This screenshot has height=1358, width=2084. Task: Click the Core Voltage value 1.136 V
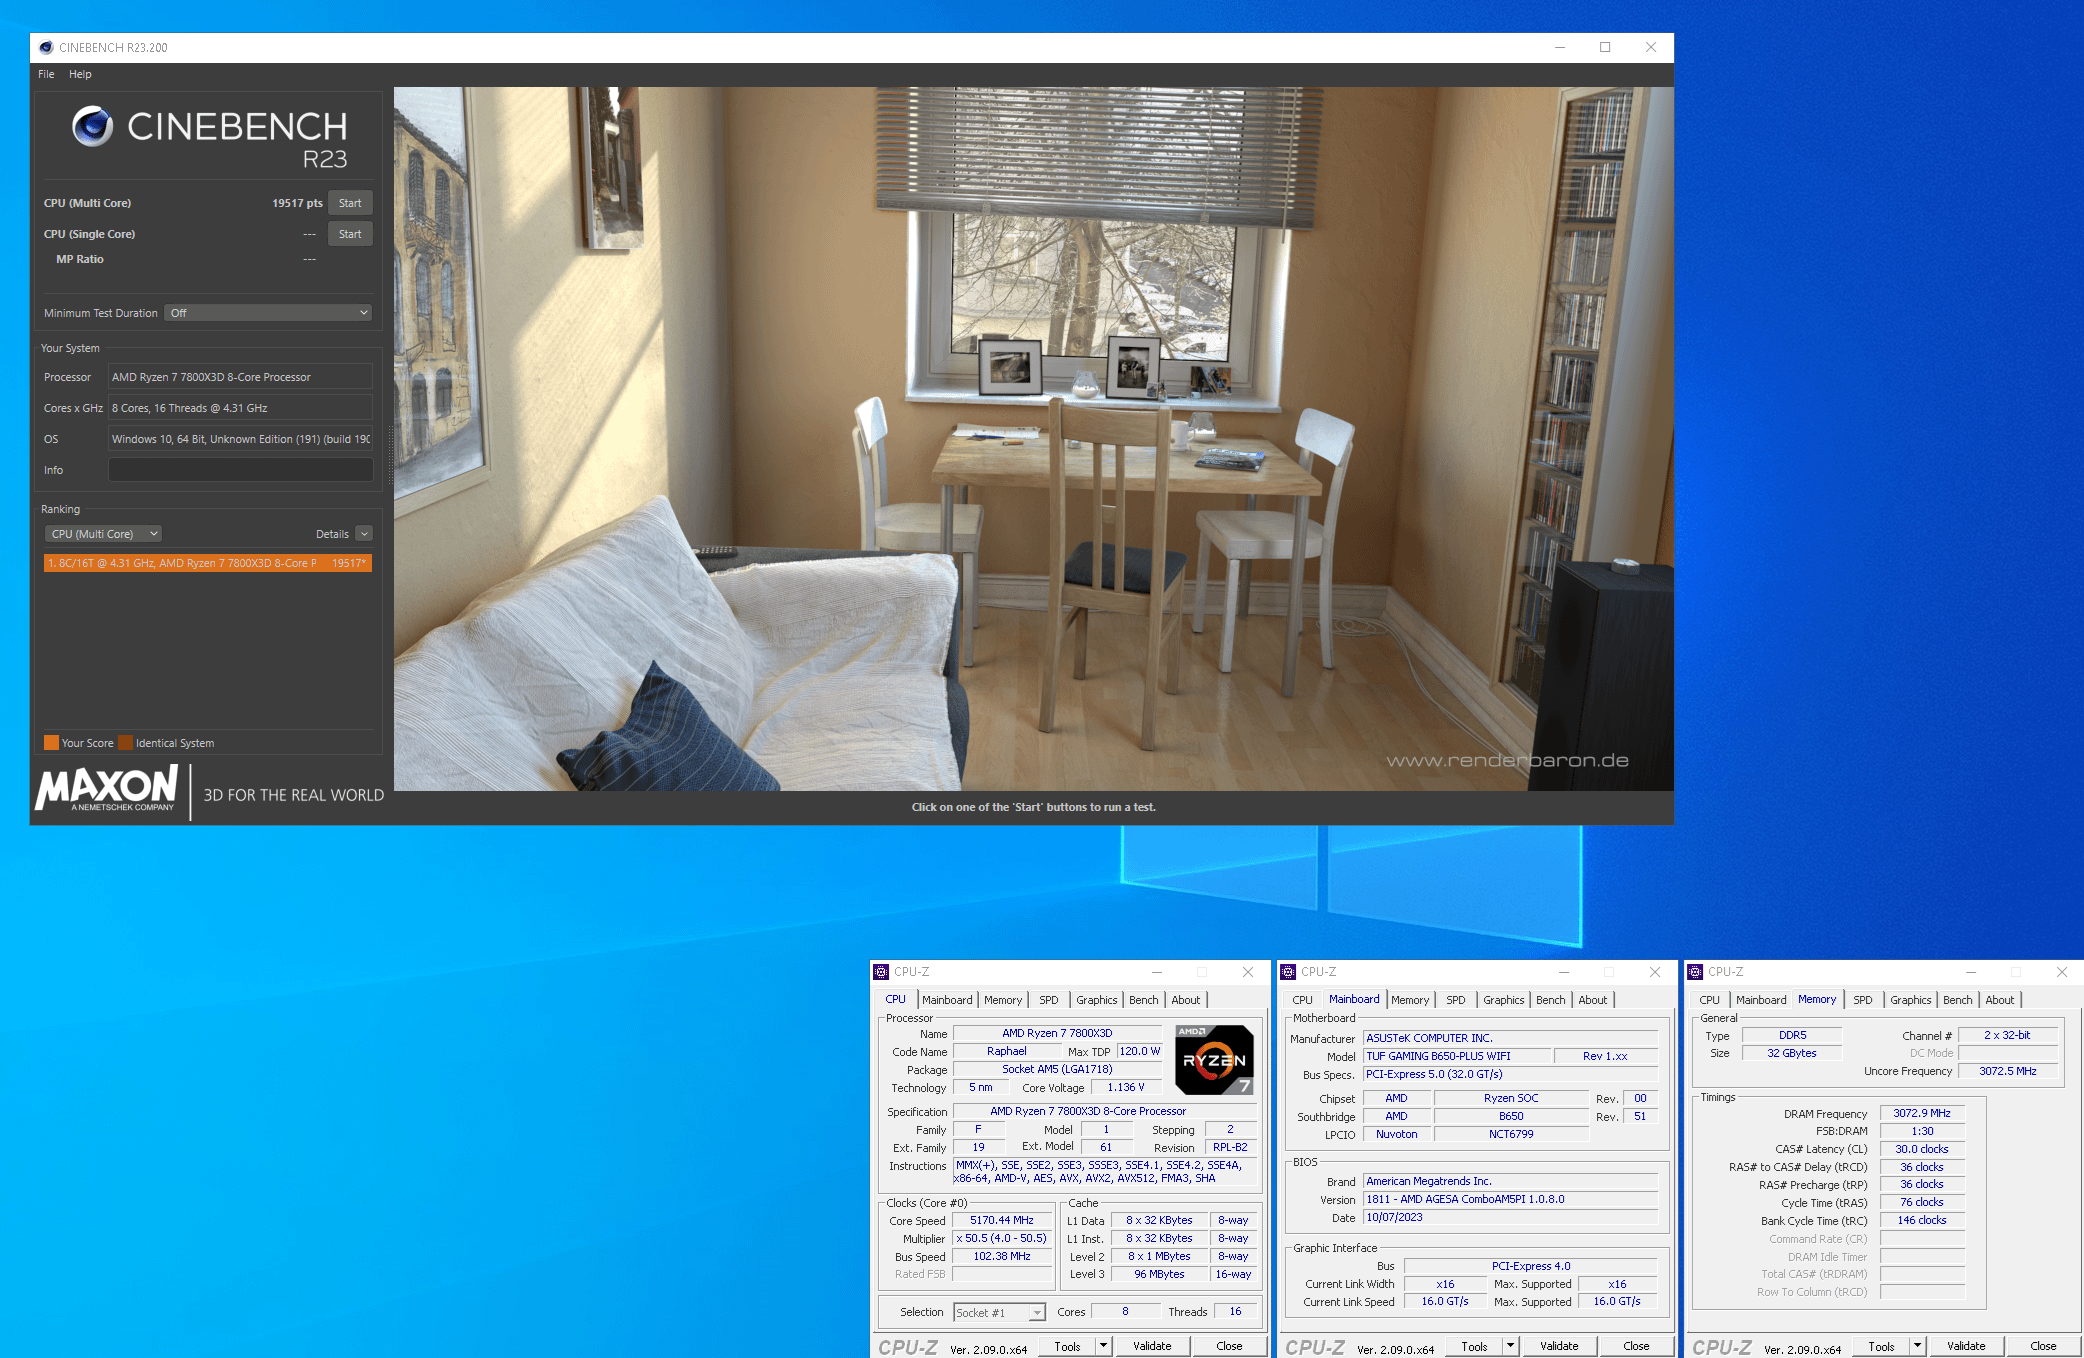click(1126, 1087)
